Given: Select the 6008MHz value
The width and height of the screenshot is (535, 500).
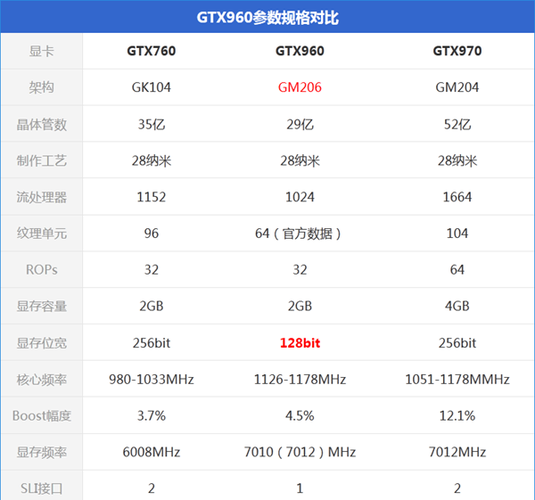Looking at the screenshot, I should [x=151, y=452].
